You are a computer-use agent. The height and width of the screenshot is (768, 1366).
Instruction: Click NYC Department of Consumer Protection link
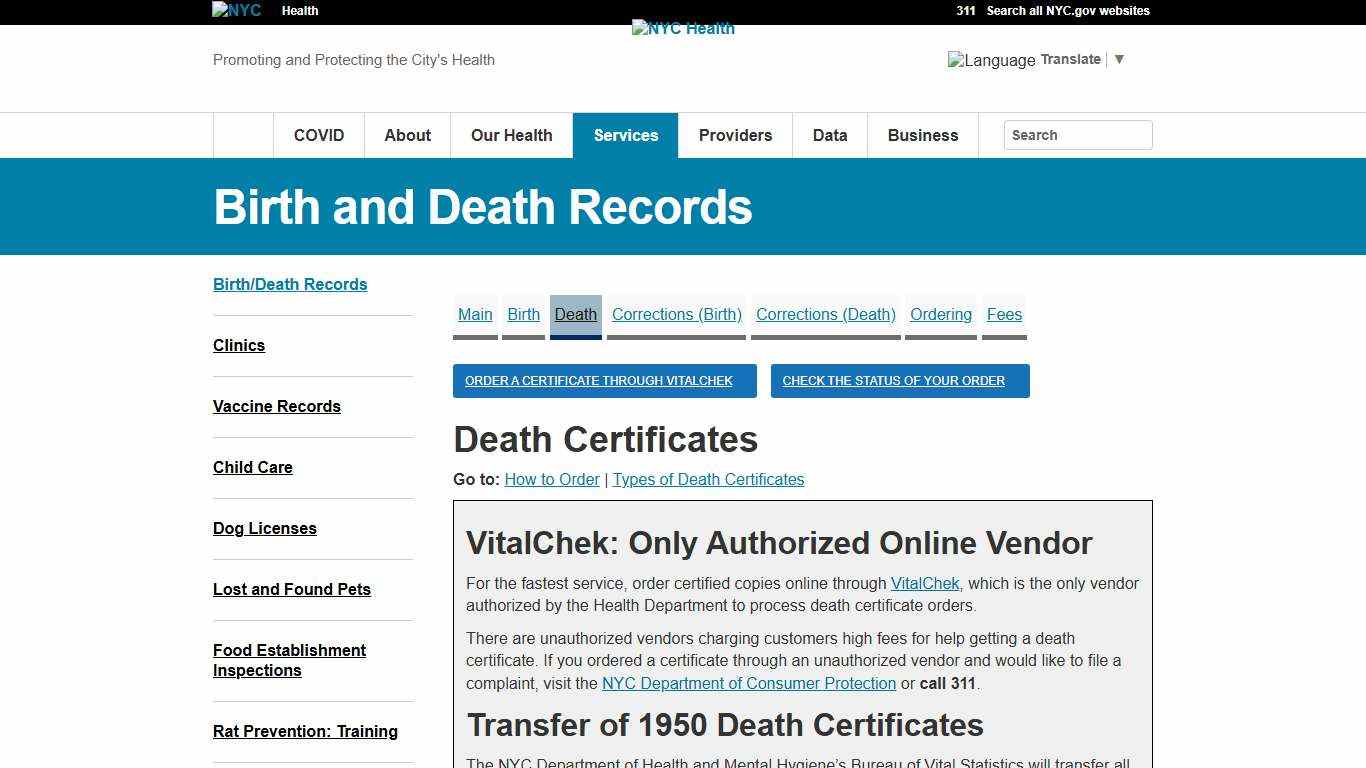tap(748, 683)
